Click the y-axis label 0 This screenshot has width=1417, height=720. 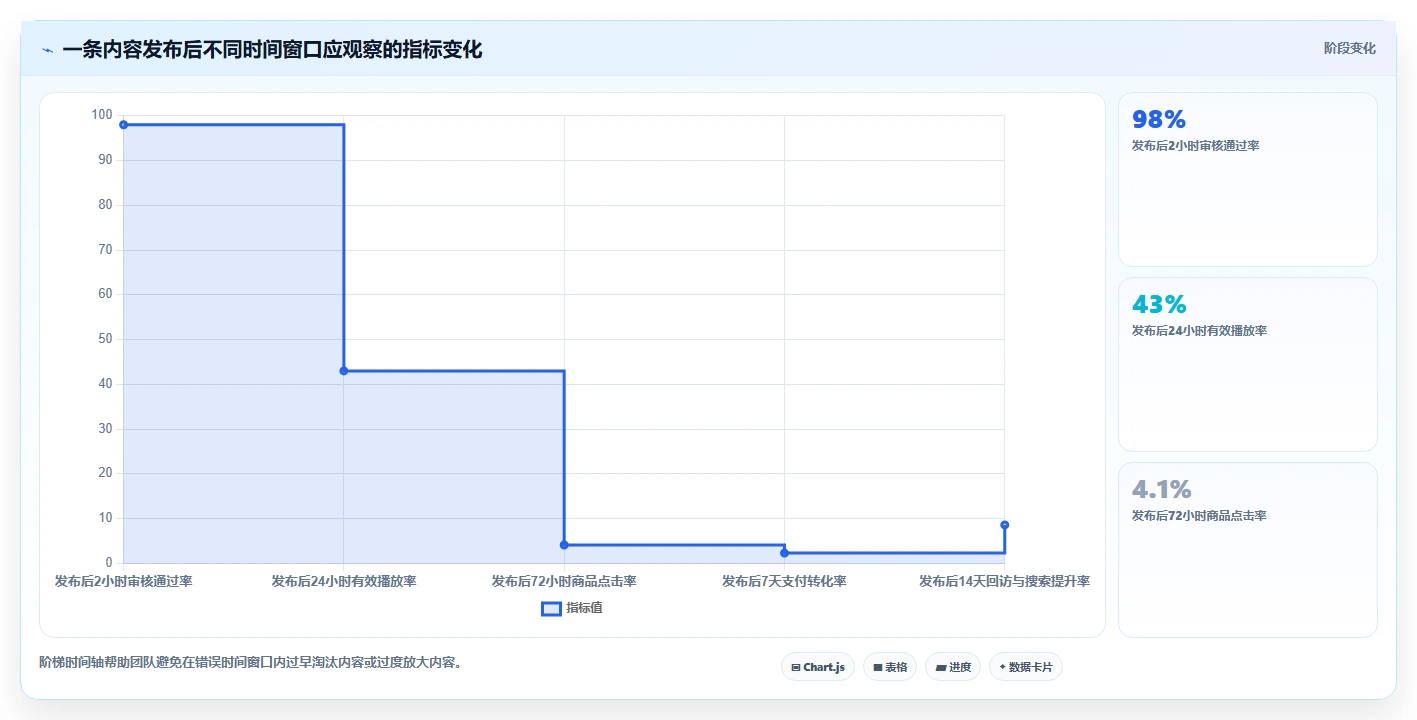coord(109,563)
